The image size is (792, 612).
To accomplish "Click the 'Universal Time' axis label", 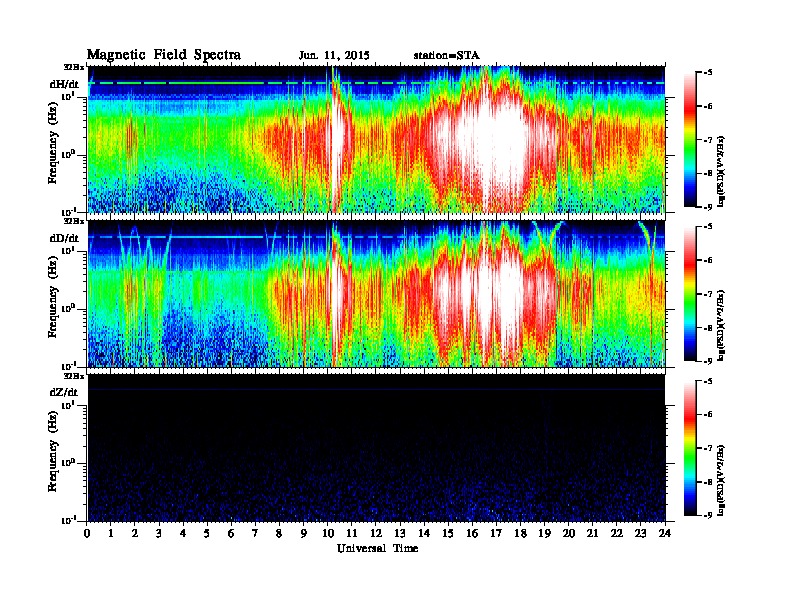I will click(x=377, y=548).
